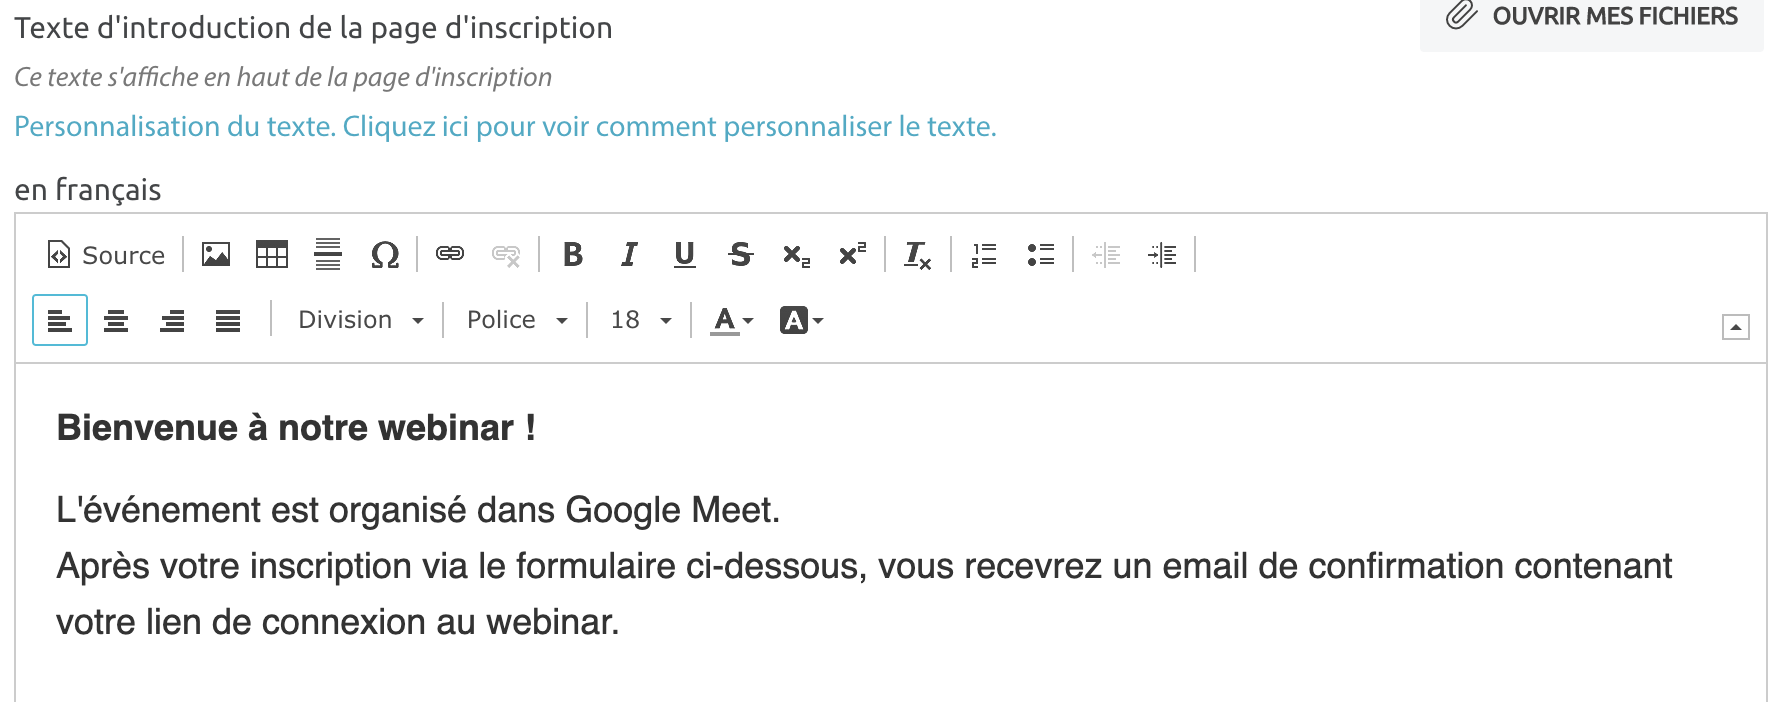Open the text personalisation help link
The height and width of the screenshot is (702, 1780).
pos(505,127)
